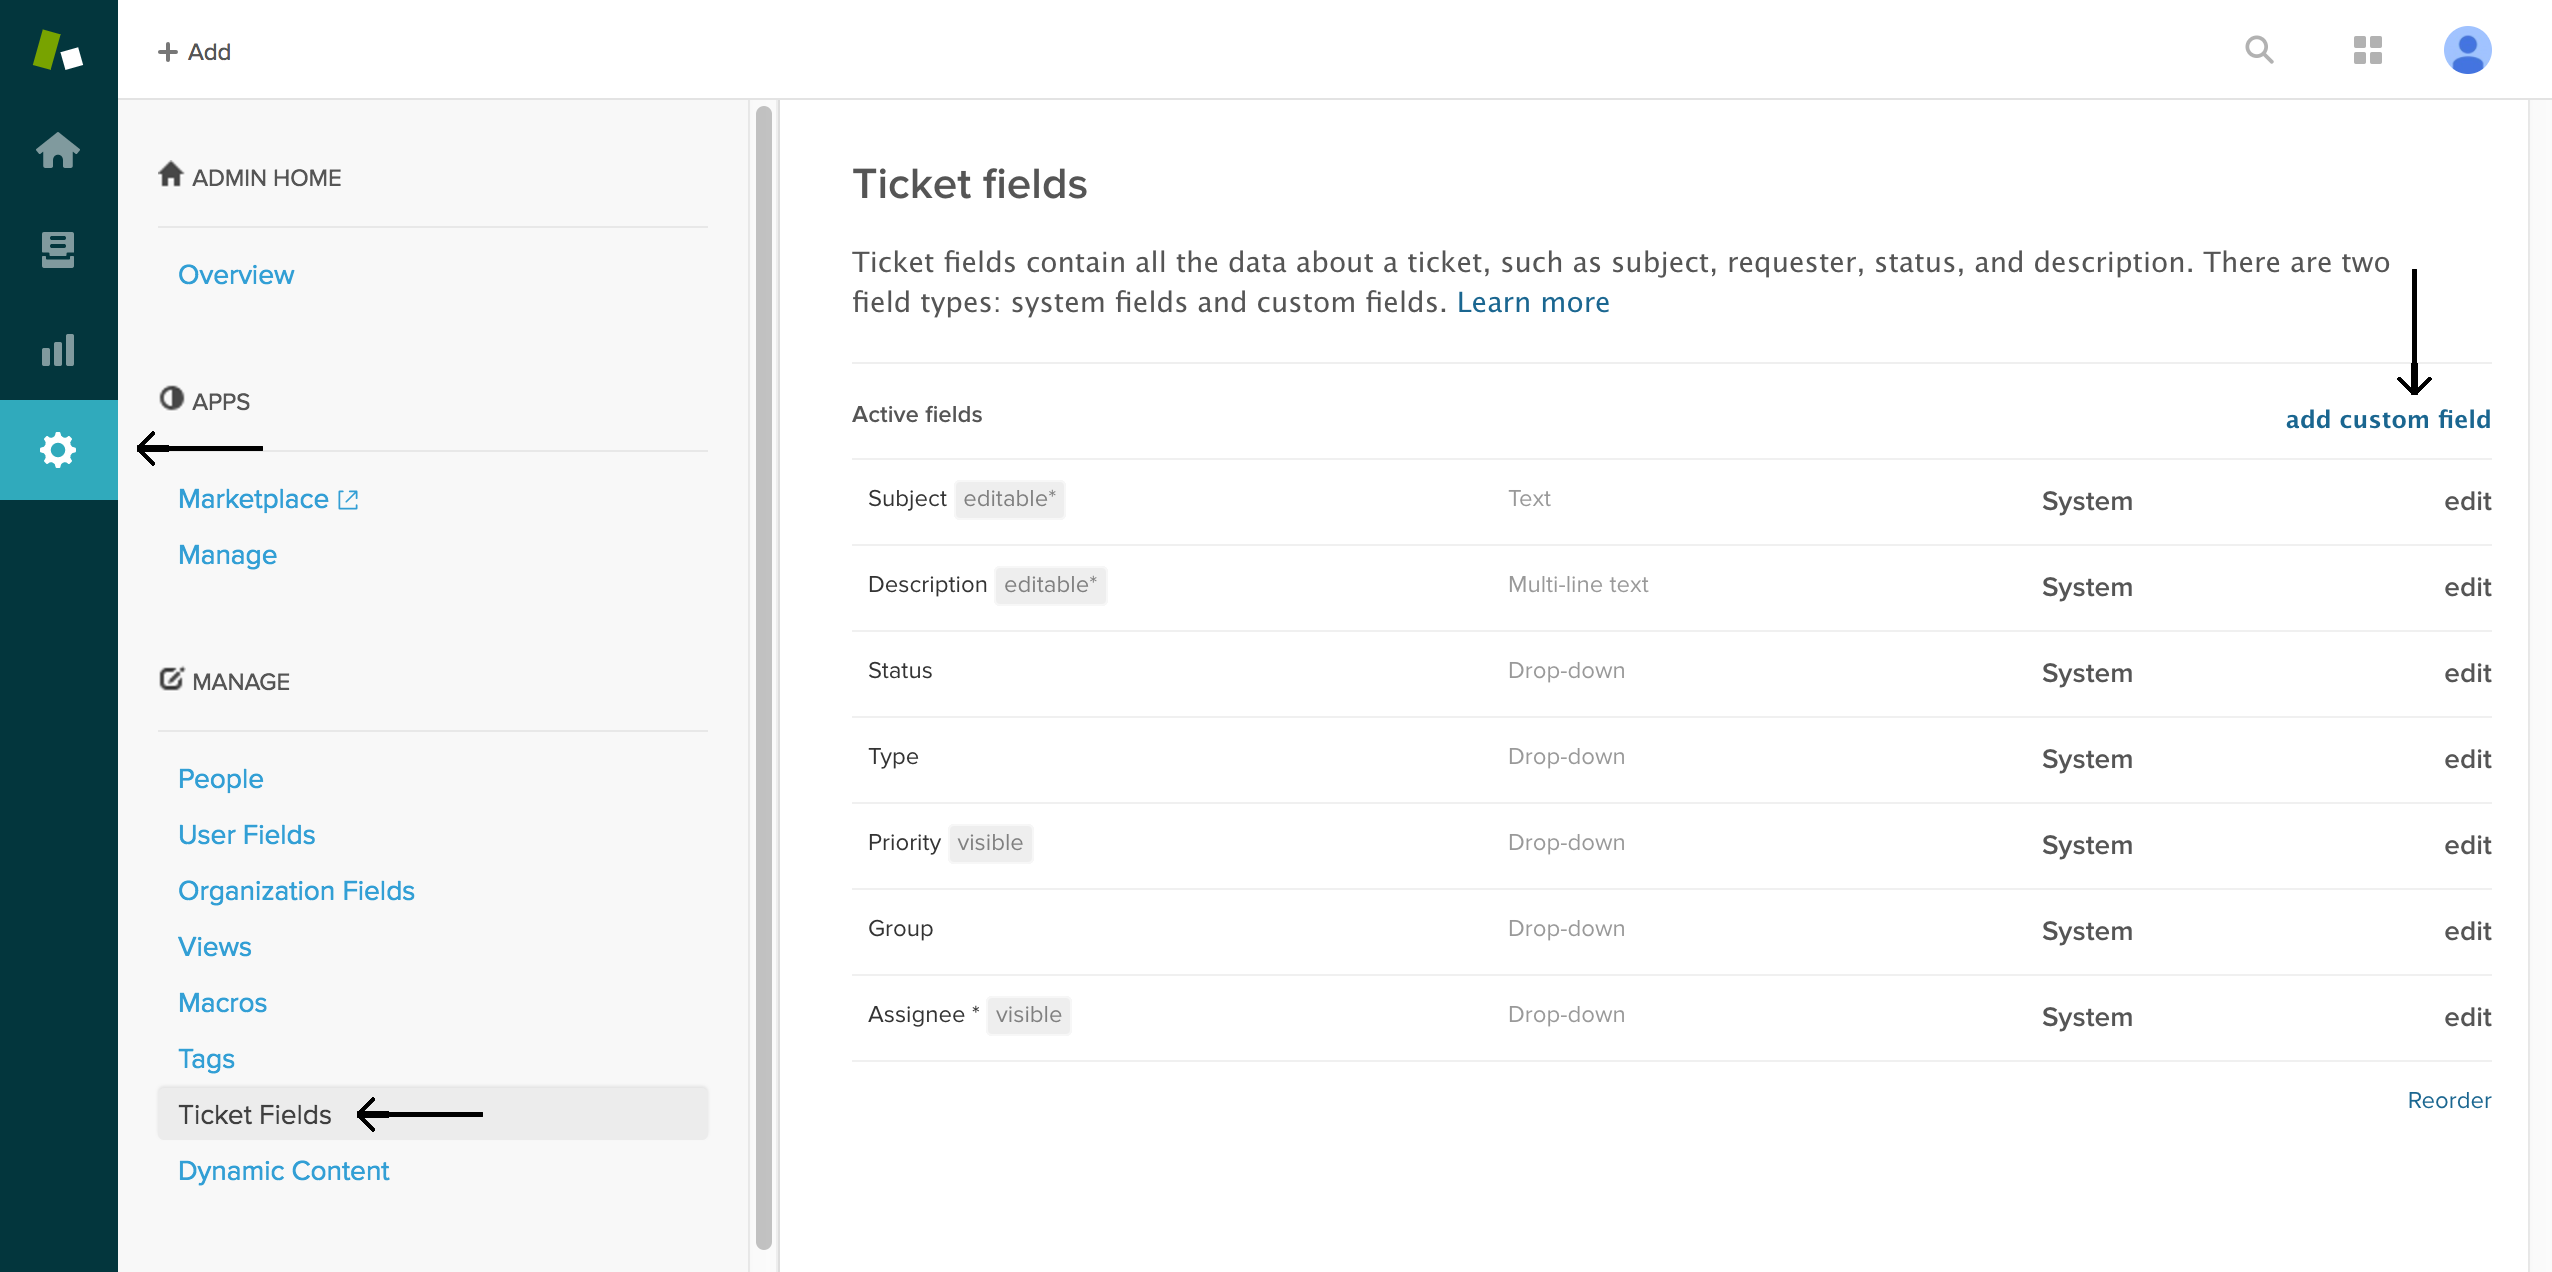Open the Home dashboard icon
This screenshot has width=2552, height=1272.
[57, 150]
